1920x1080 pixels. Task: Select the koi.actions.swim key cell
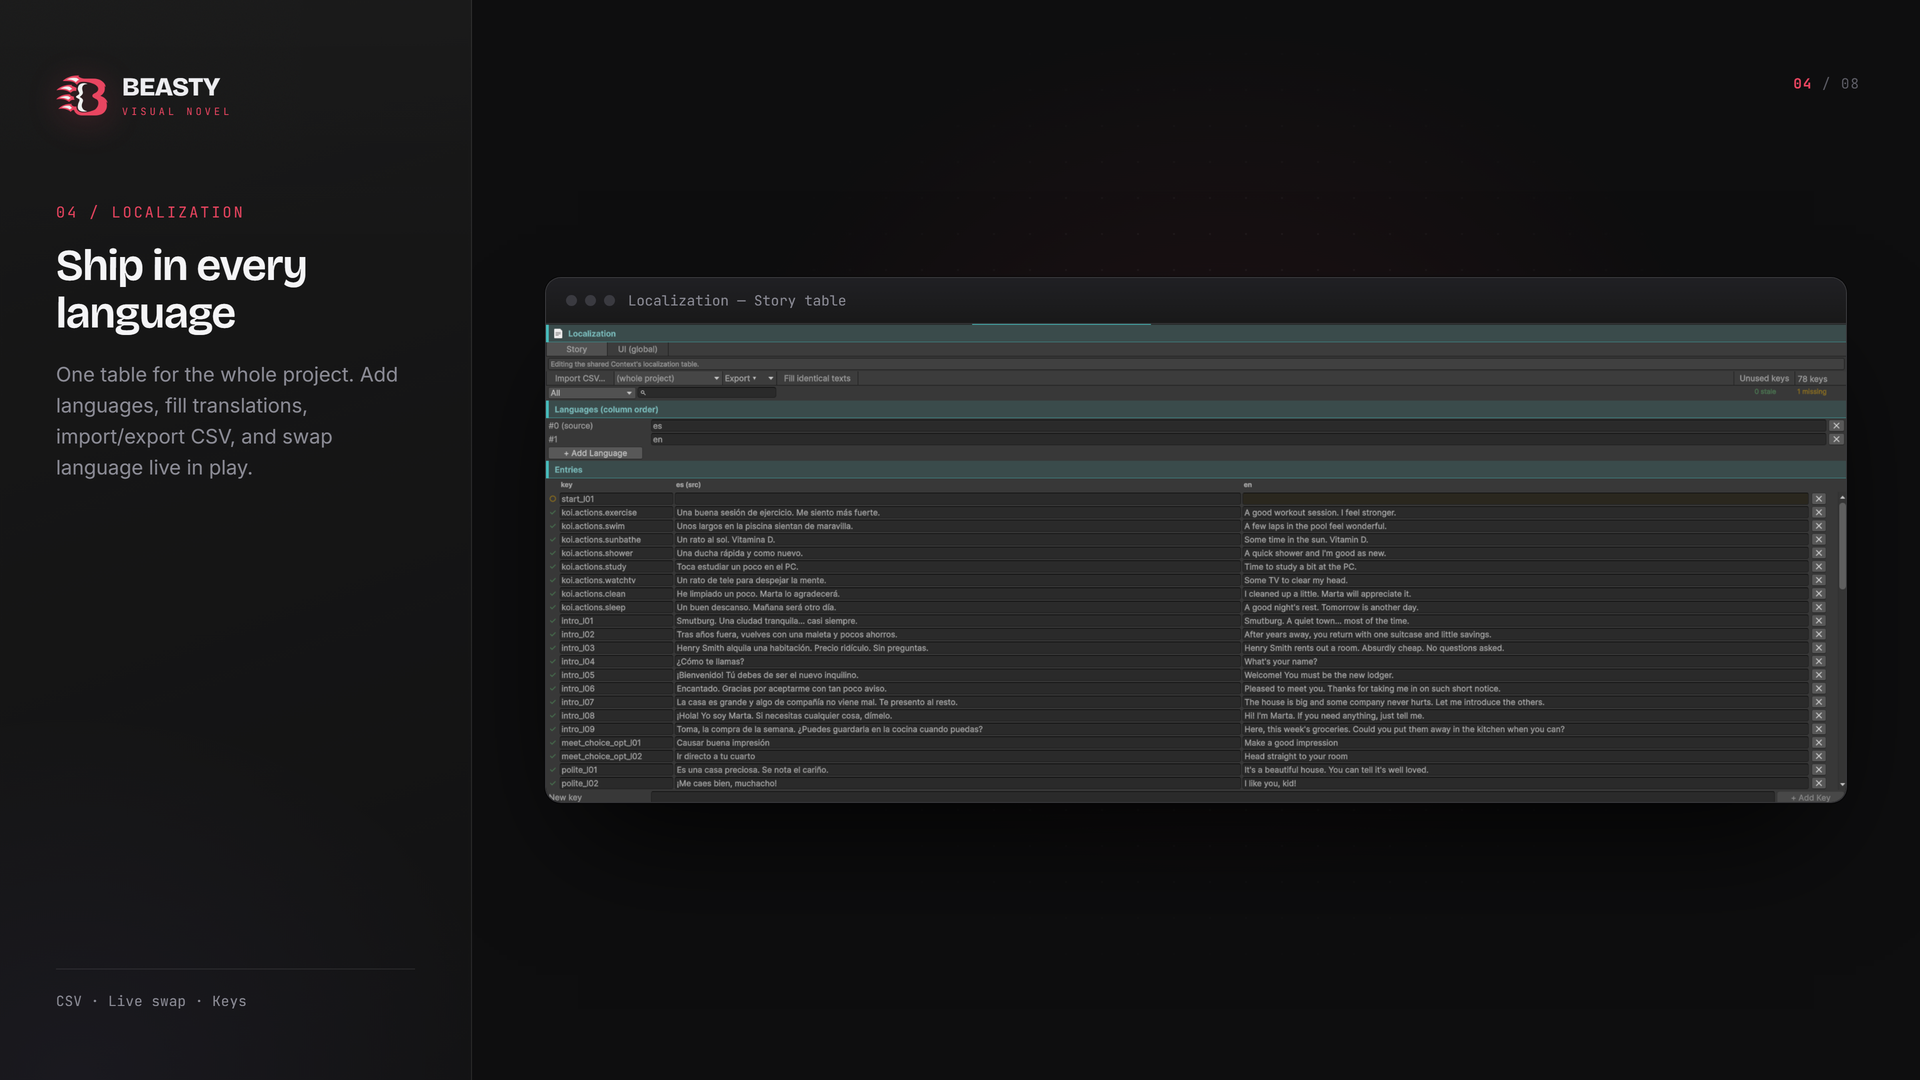616,526
